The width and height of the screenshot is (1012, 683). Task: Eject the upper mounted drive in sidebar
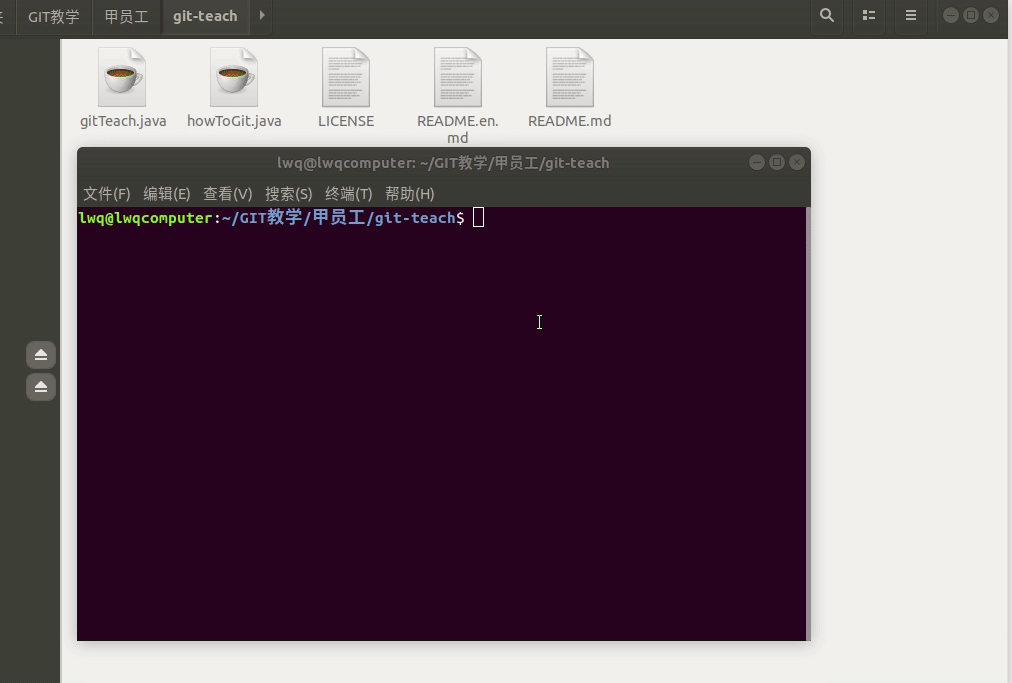click(x=41, y=355)
